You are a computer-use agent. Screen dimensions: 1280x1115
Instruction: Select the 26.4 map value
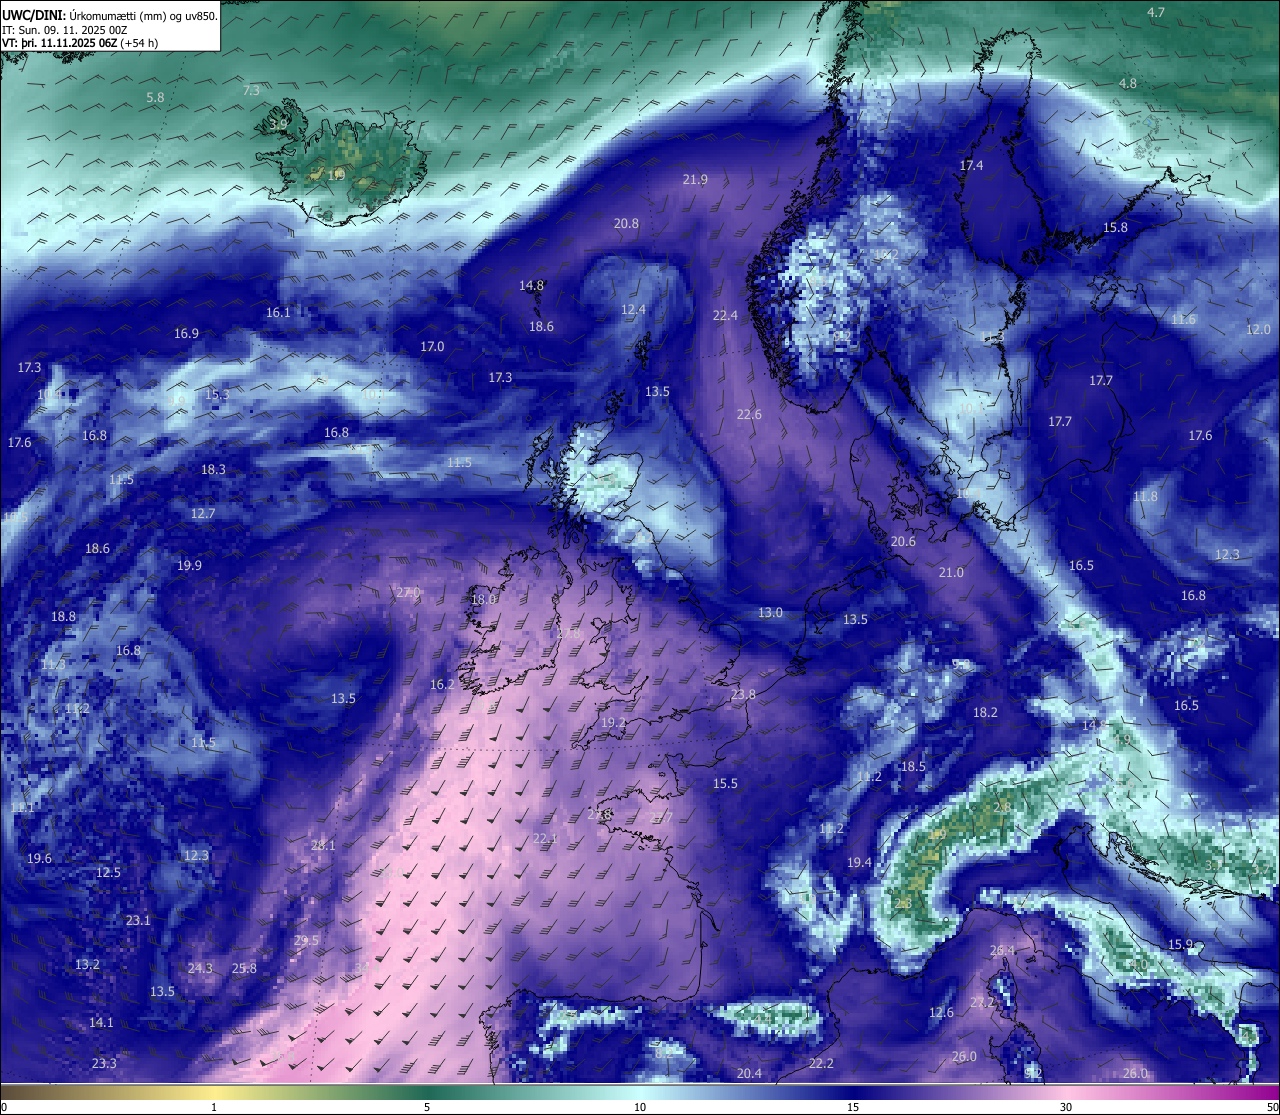click(x=1002, y=951)
